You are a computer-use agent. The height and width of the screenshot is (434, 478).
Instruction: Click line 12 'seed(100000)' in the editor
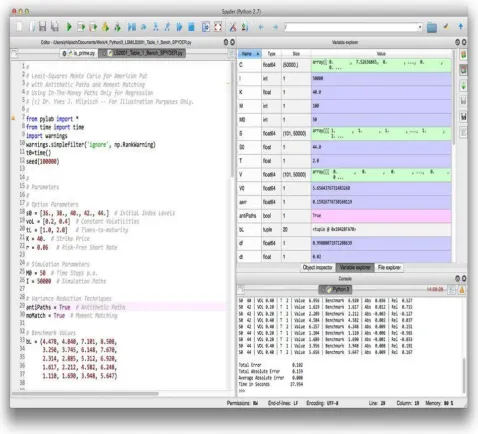click(42, 162)
